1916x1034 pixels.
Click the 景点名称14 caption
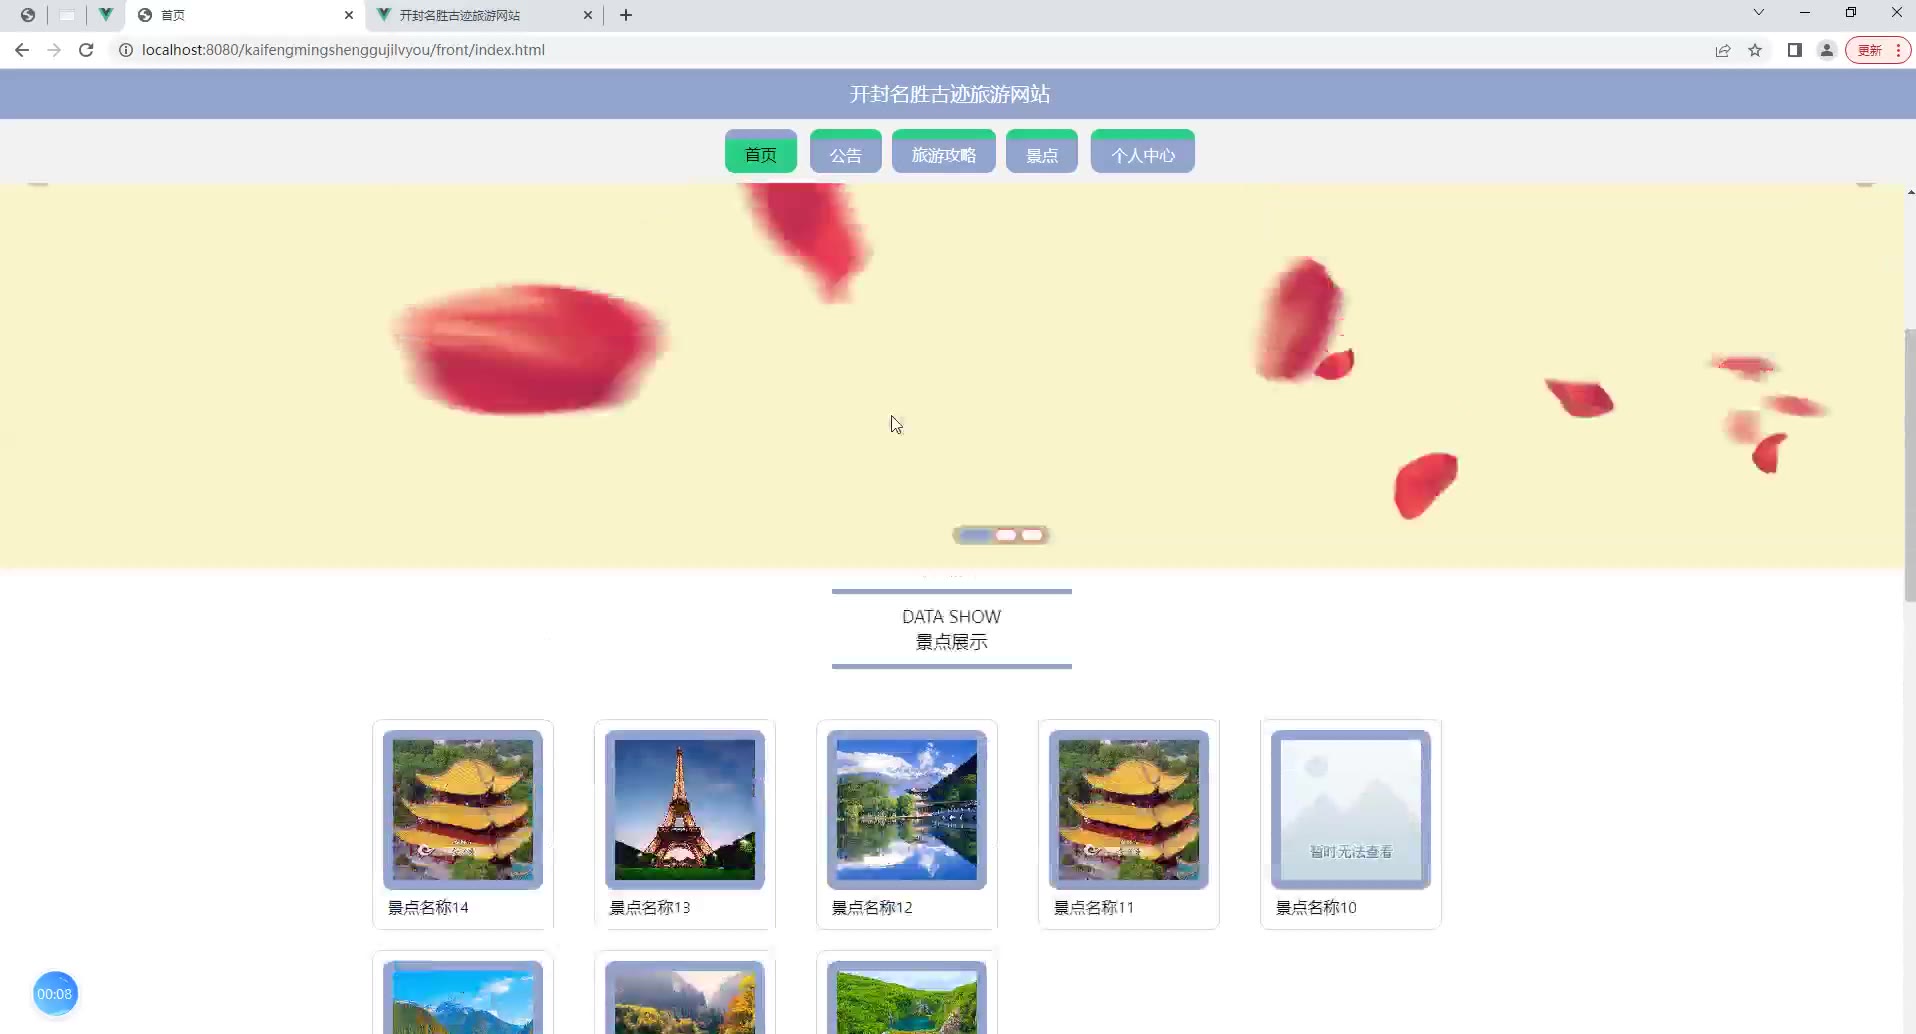pyautogui.click(x=428, y=908)
